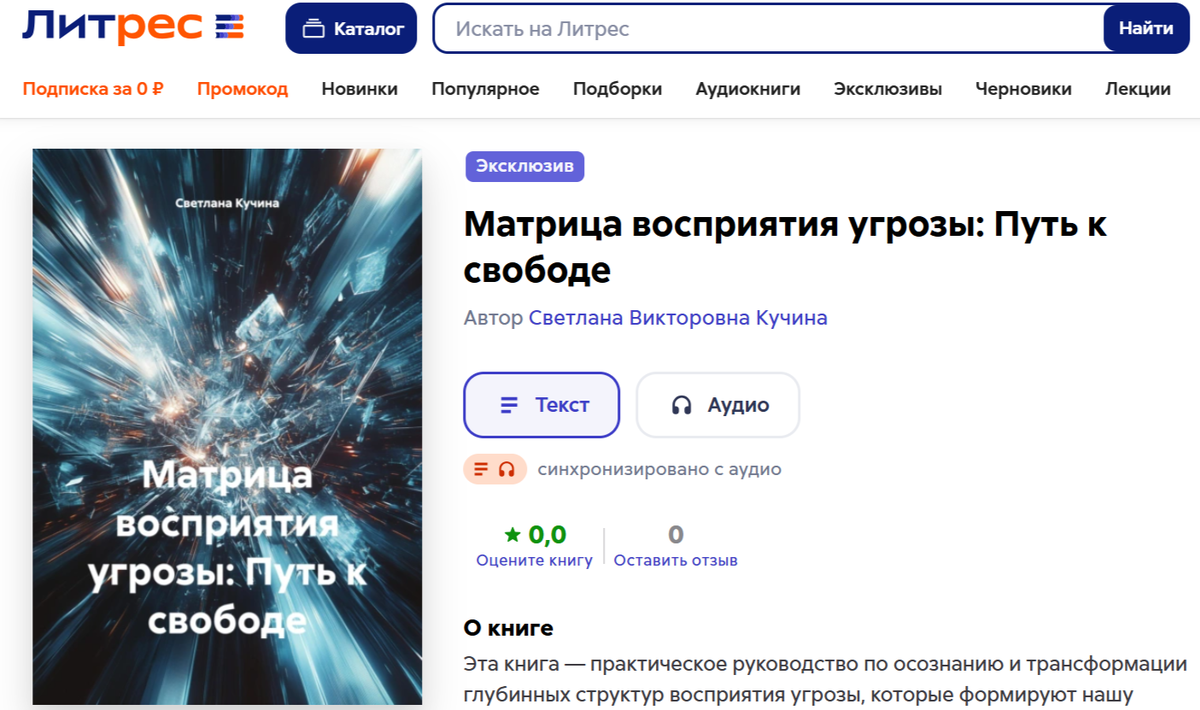Click the catalog grid icon on Каталог button

click(312, 28)
